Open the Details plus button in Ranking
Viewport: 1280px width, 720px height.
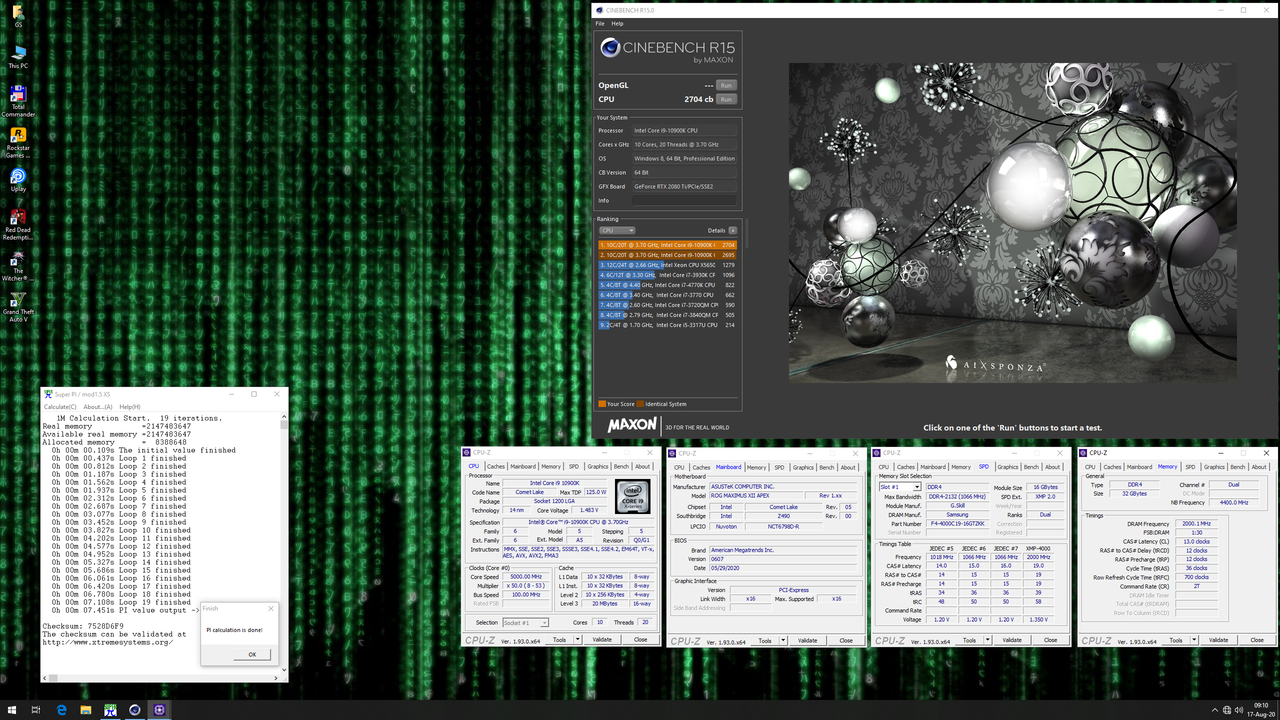(x=732, y=230)
